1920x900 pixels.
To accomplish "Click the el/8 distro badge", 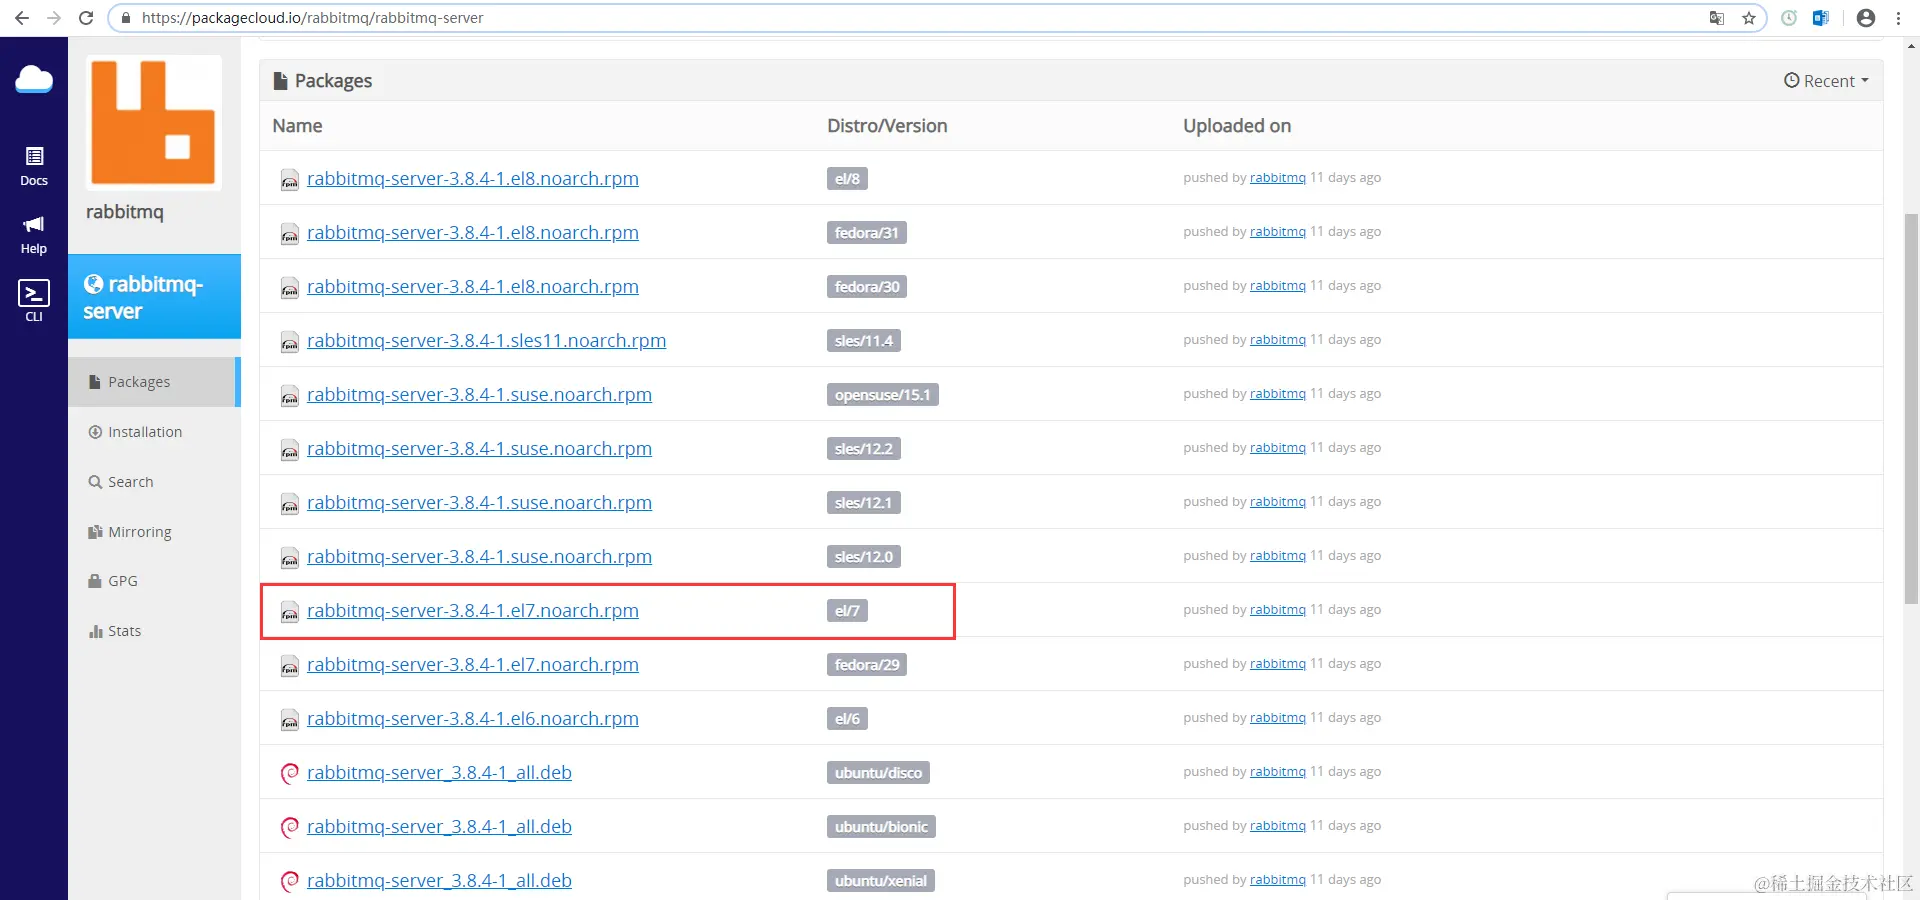I will click(x=847, y=179).
